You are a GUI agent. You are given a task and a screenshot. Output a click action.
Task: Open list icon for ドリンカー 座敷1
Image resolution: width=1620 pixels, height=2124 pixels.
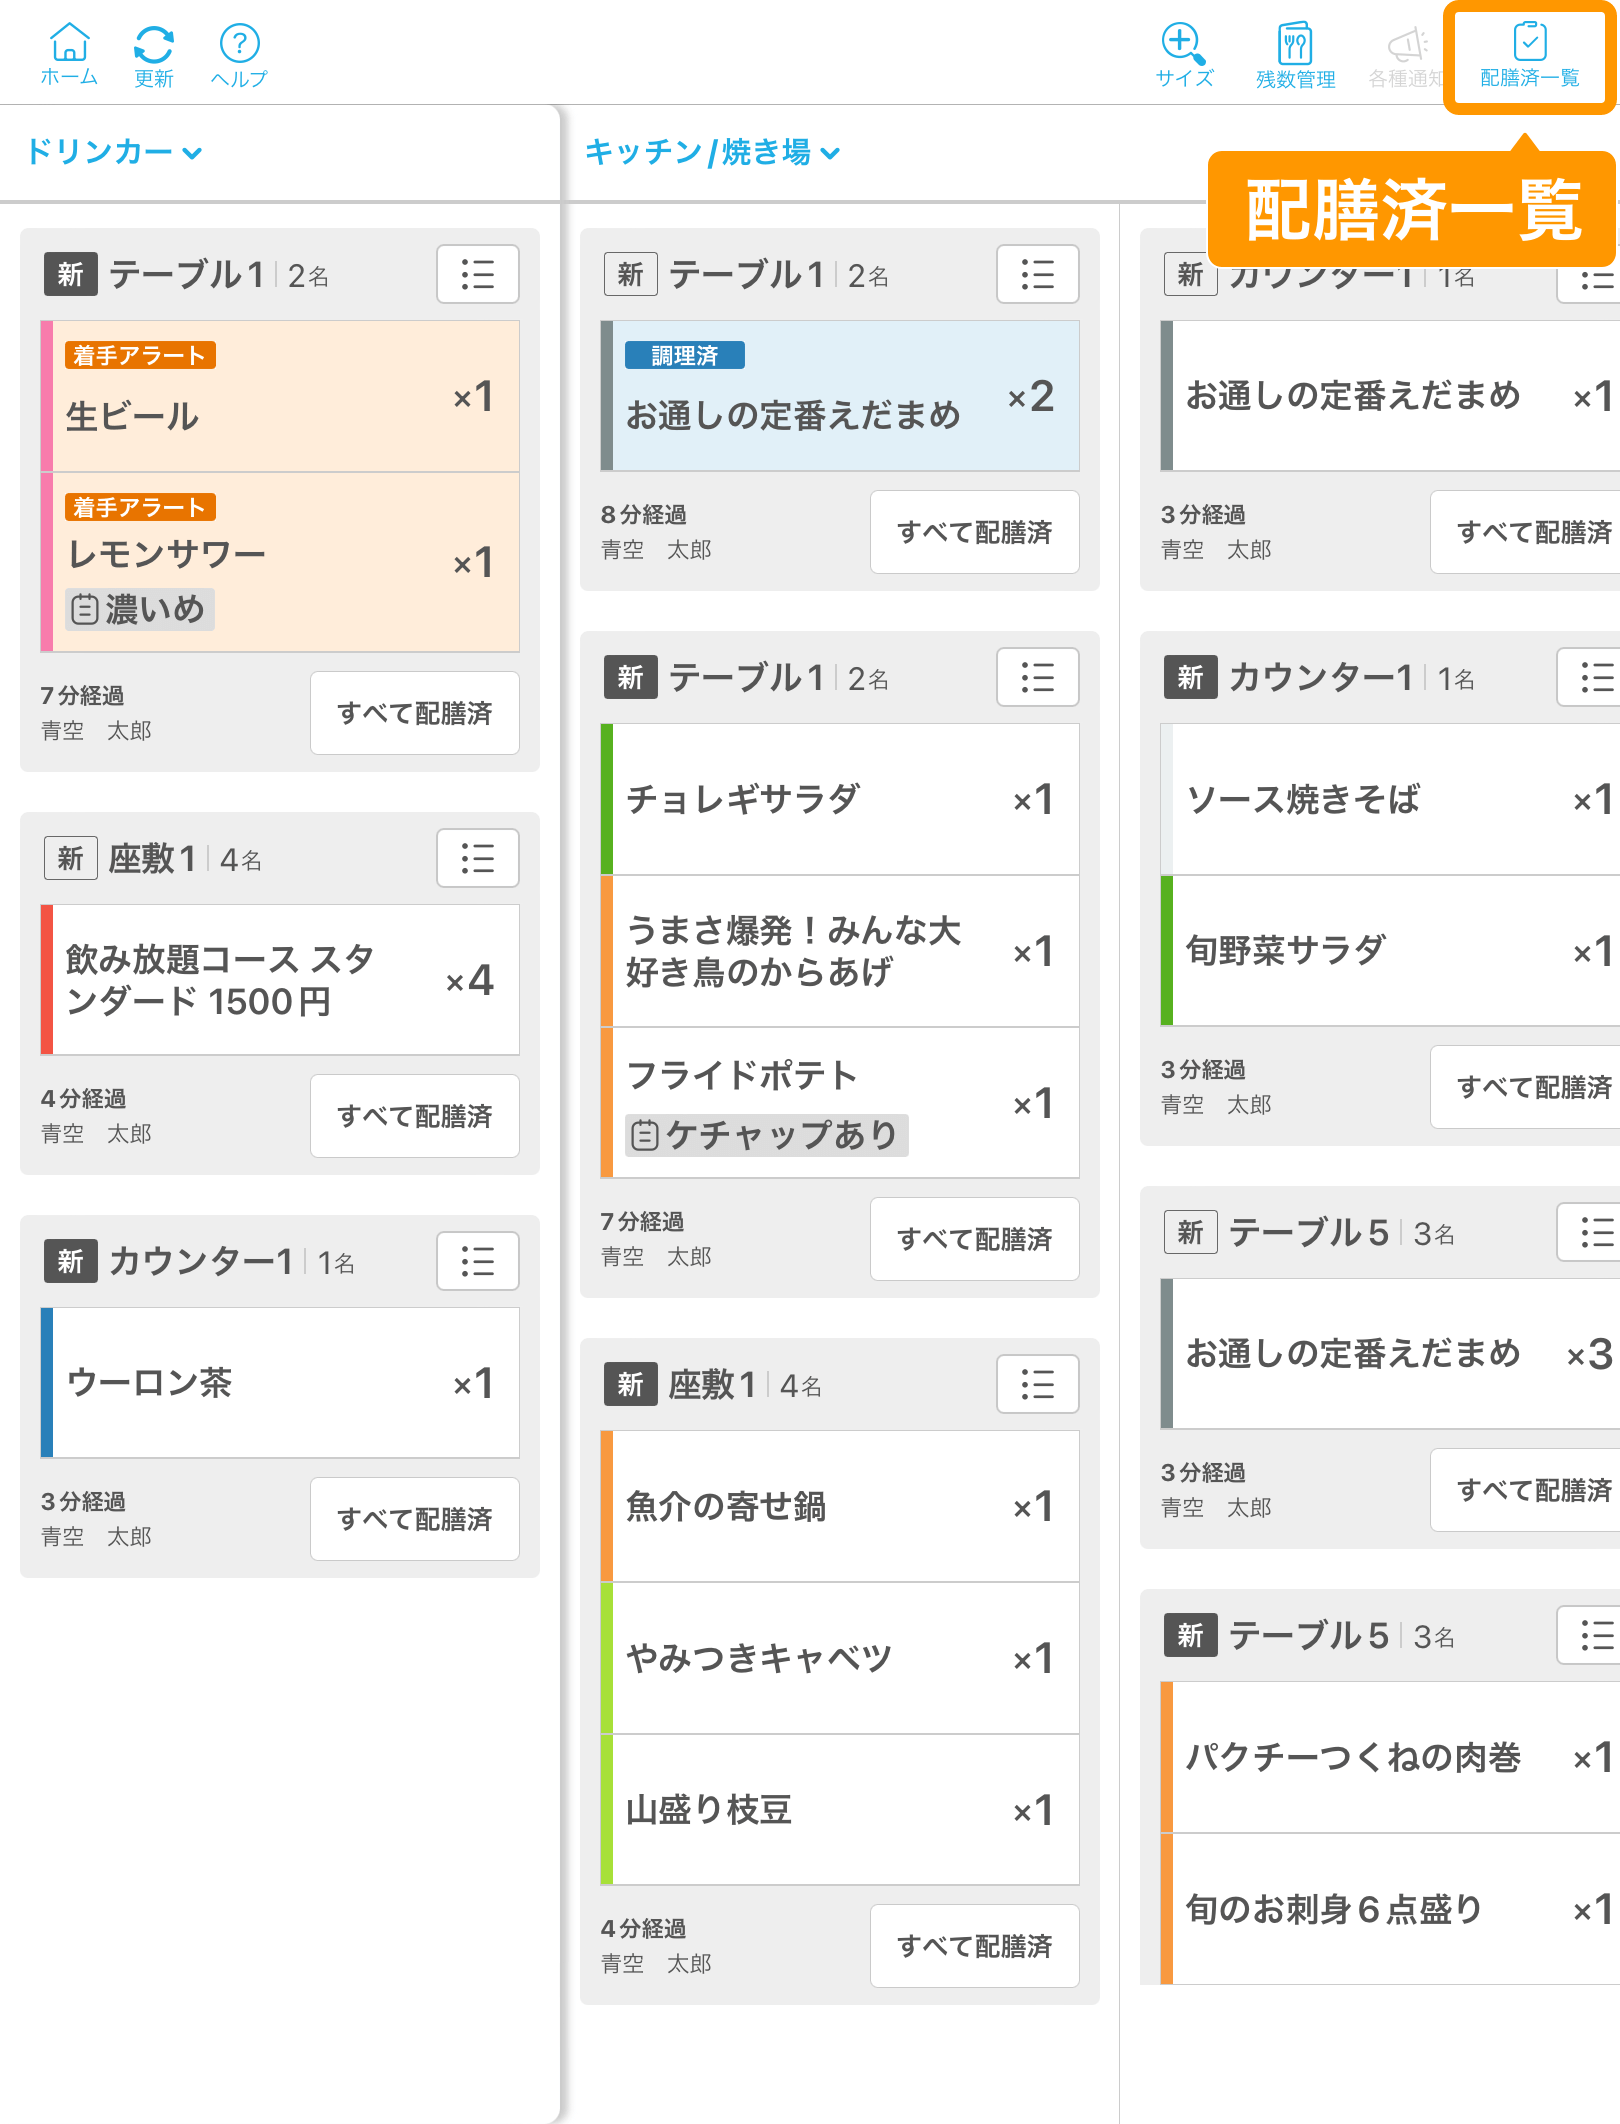click(x=478, y=858)
